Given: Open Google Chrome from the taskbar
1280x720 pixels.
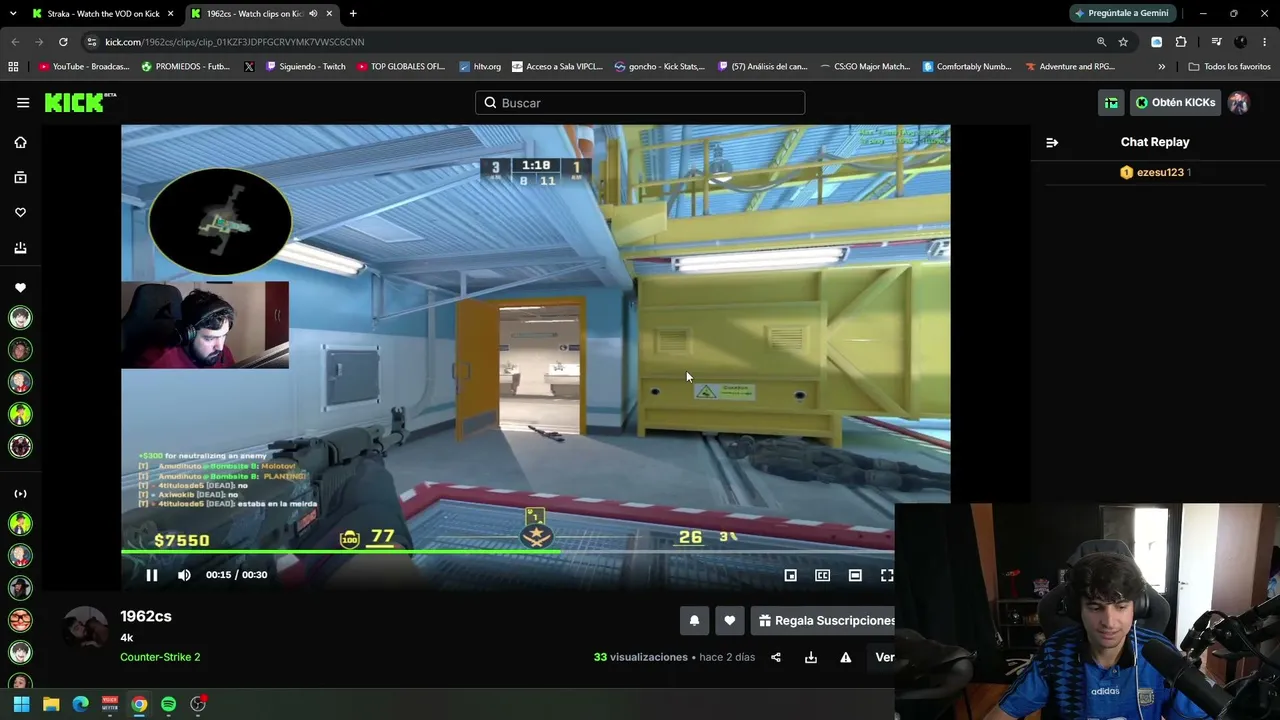Looking at the screenshot, I should coord(139,704).
